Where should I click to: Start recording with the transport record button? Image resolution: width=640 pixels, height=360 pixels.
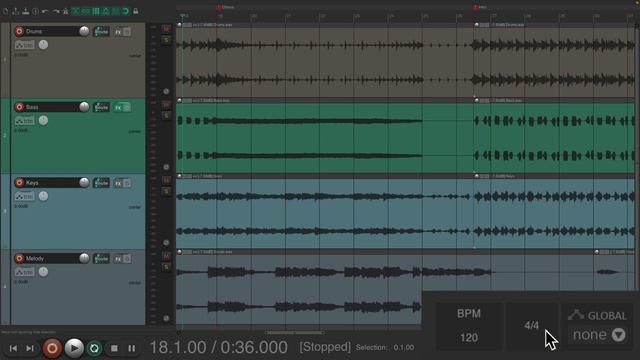(52, 348)
